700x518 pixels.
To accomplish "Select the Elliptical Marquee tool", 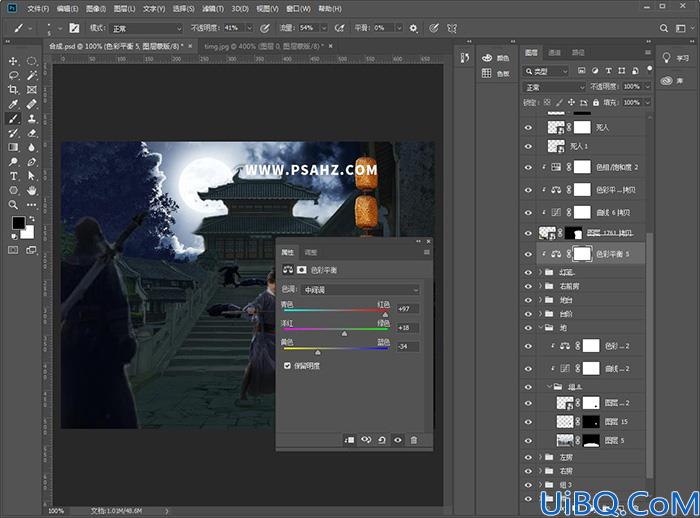I will (x=31, y=61).
